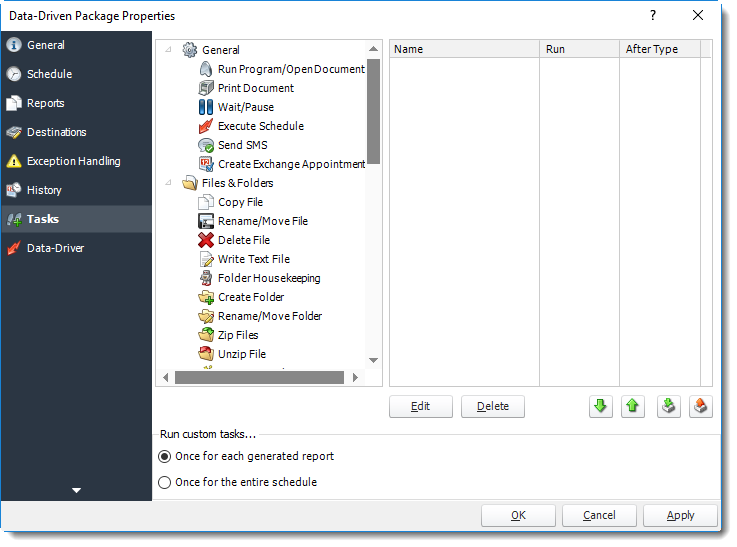This screenshot has width=737, height=547.
Task: Open the Reports sidebar section
Action: tap(76, 103)
